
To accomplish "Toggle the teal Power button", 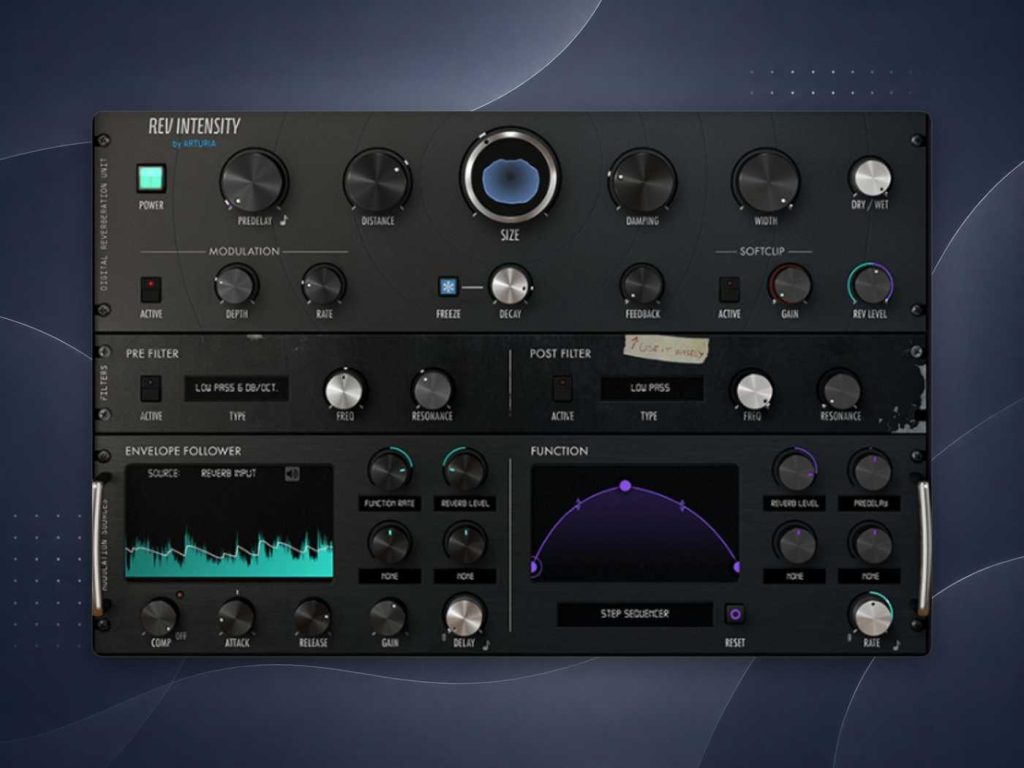I will coord(152,178).
